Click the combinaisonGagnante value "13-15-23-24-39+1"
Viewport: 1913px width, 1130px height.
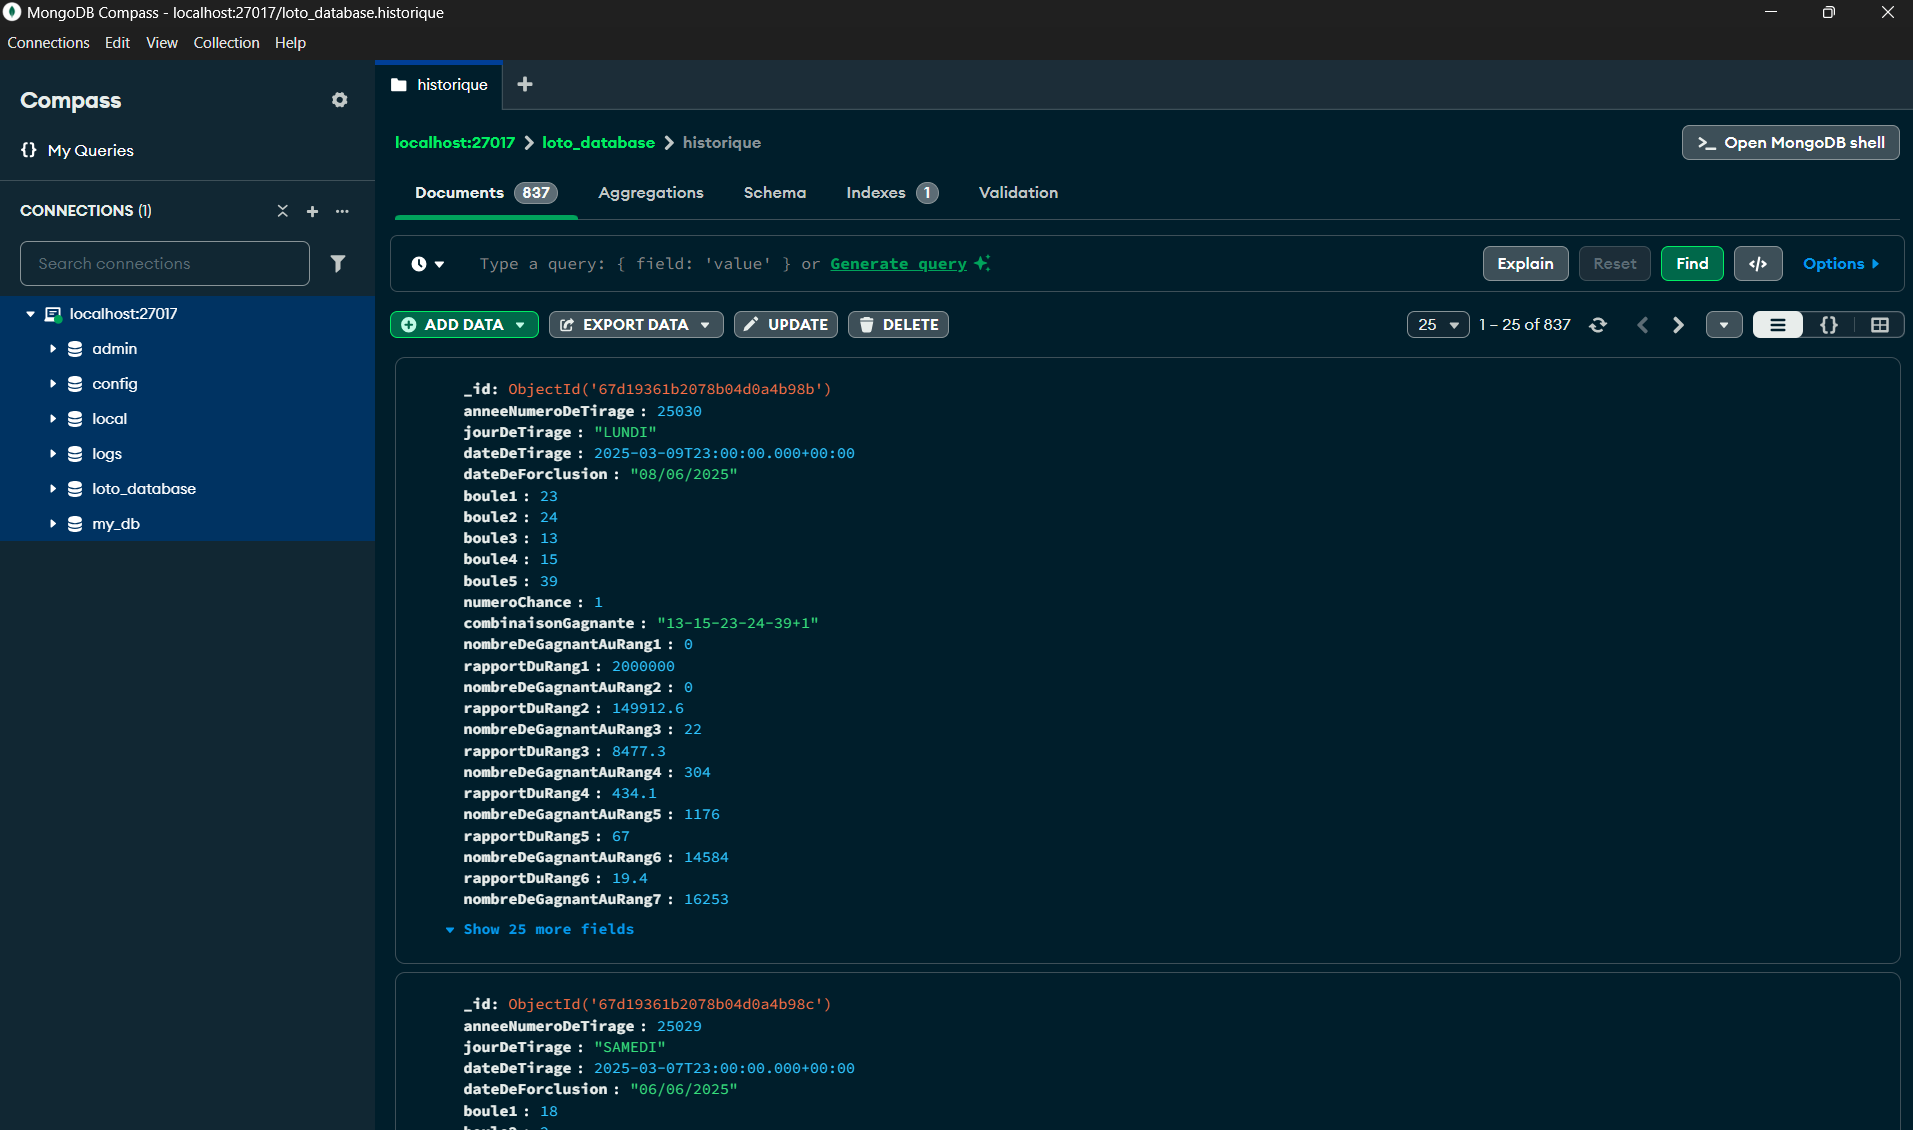(x=737, y=623)
